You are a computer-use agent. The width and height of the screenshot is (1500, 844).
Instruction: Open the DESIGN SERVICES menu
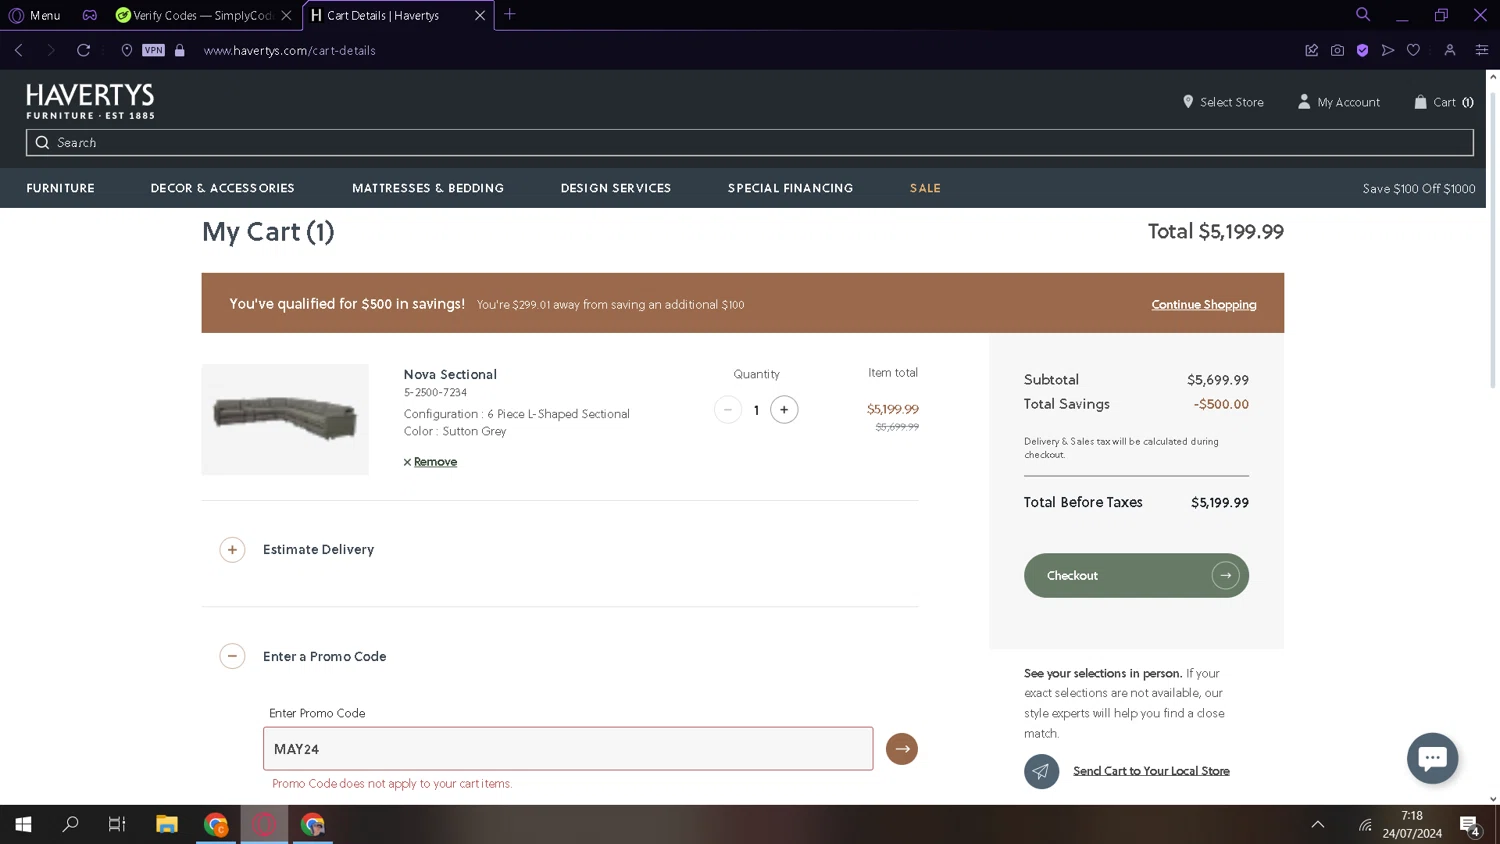pos(615,188)
